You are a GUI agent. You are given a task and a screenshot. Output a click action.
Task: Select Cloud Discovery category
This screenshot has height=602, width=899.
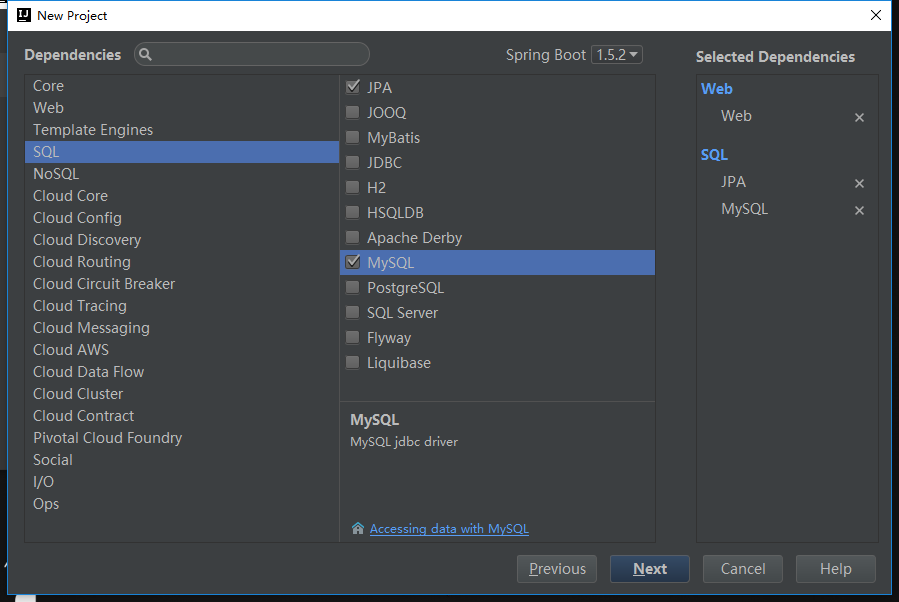click(182, 240)
